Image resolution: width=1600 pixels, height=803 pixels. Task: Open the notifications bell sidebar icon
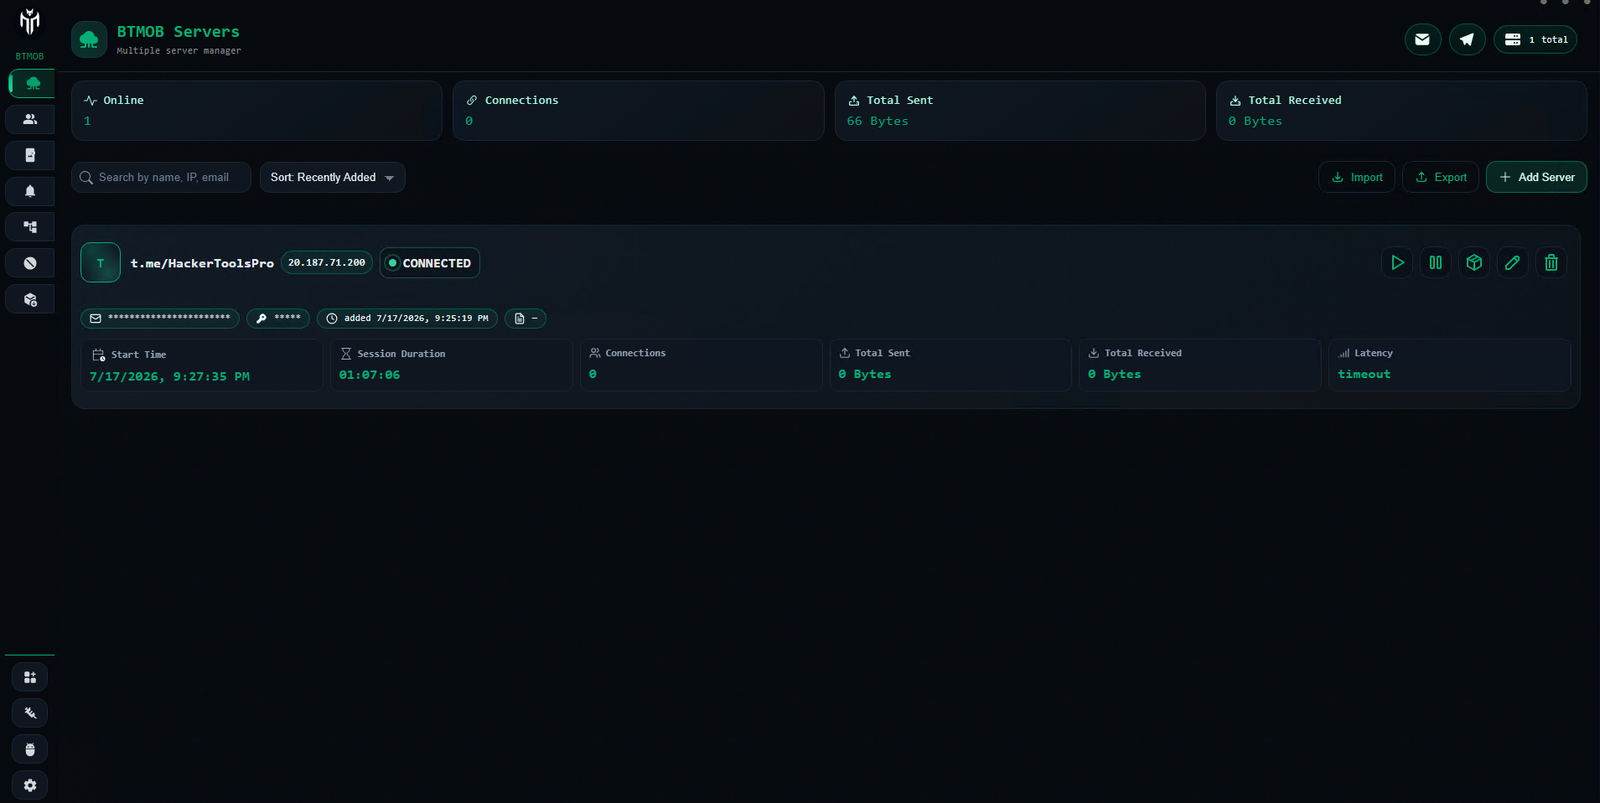tap(30, 191)
